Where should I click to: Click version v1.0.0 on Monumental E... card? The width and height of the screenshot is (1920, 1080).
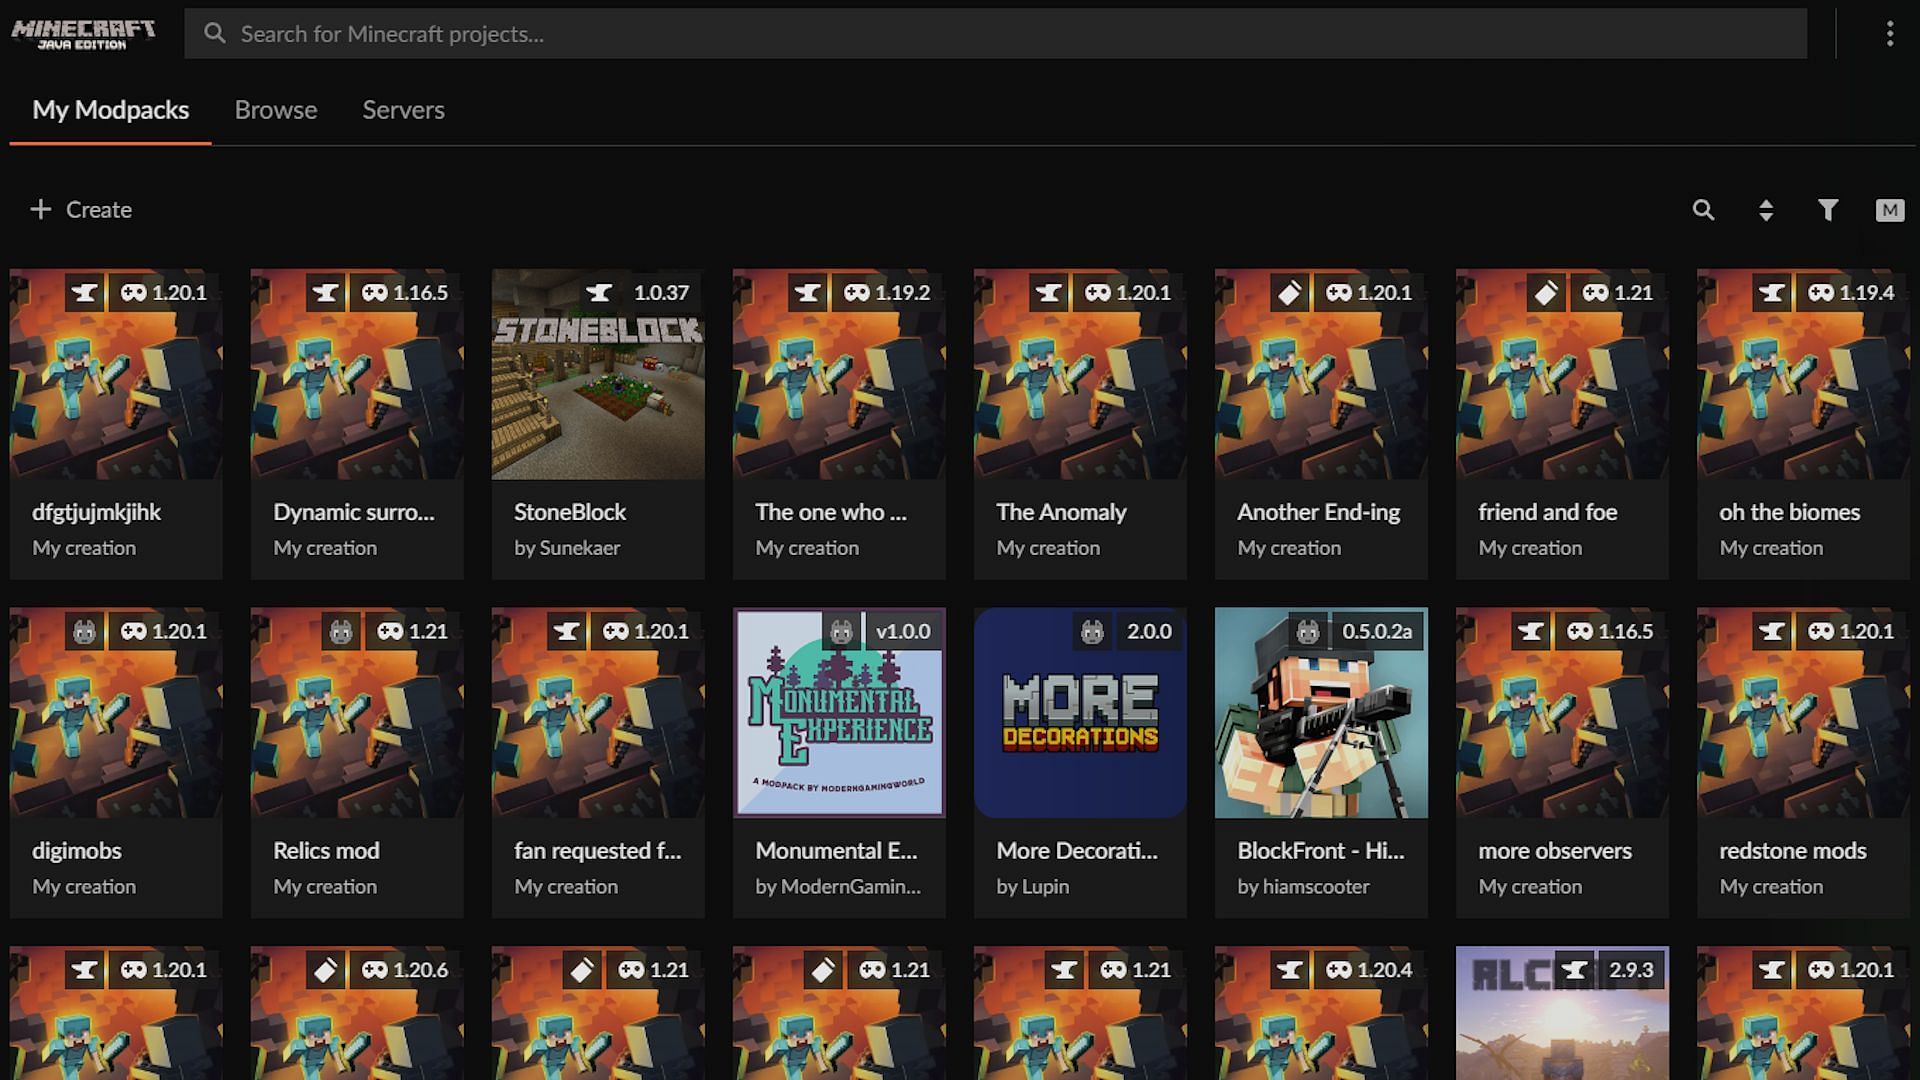903,632
